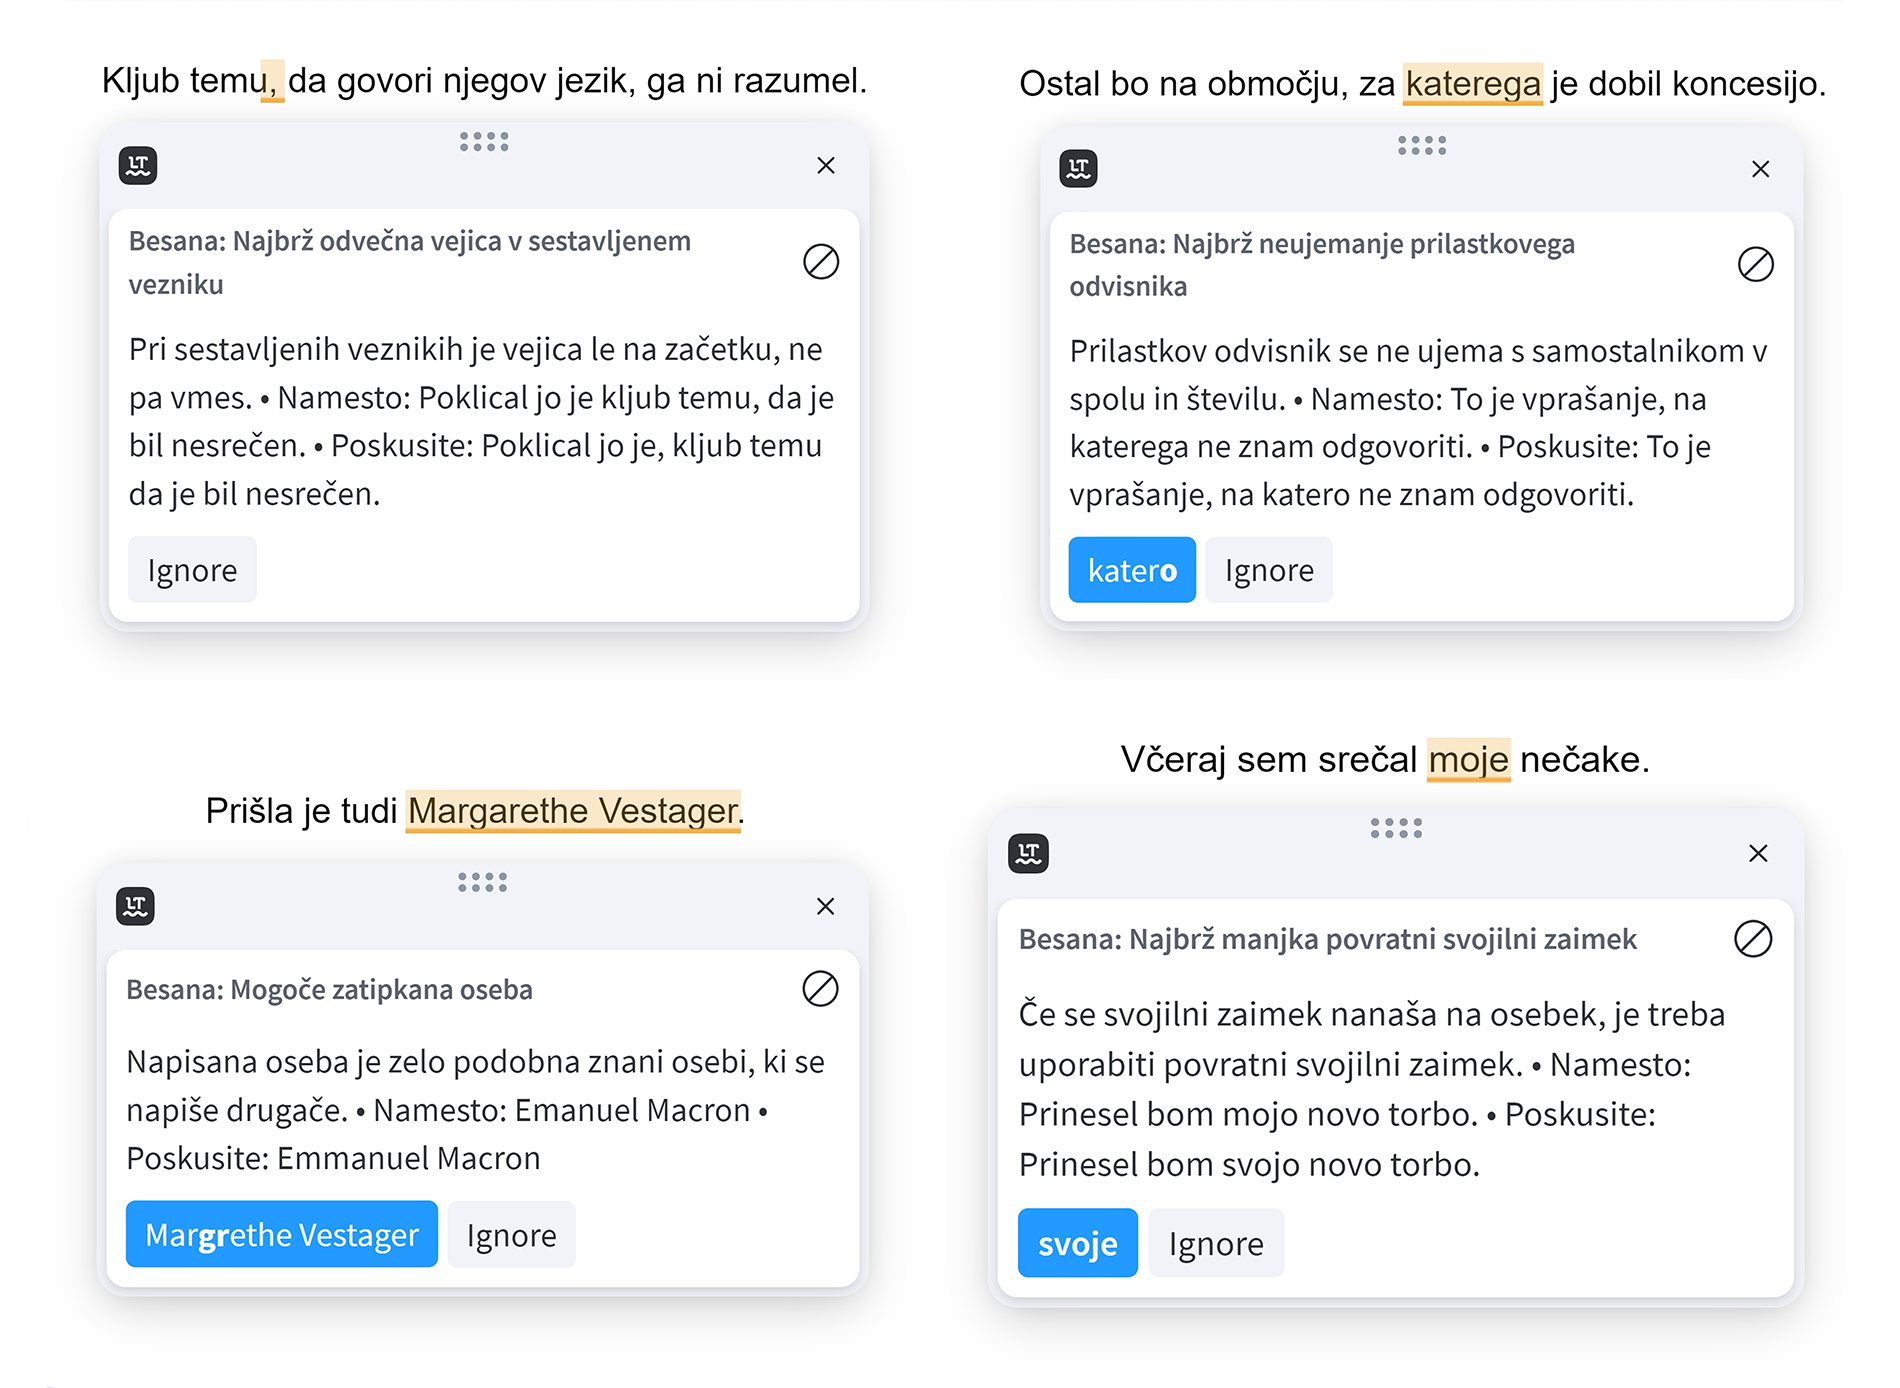Accept the "Margrethe Vestager" correction
1900x1388 pixels.
[x=281, y=1234]
